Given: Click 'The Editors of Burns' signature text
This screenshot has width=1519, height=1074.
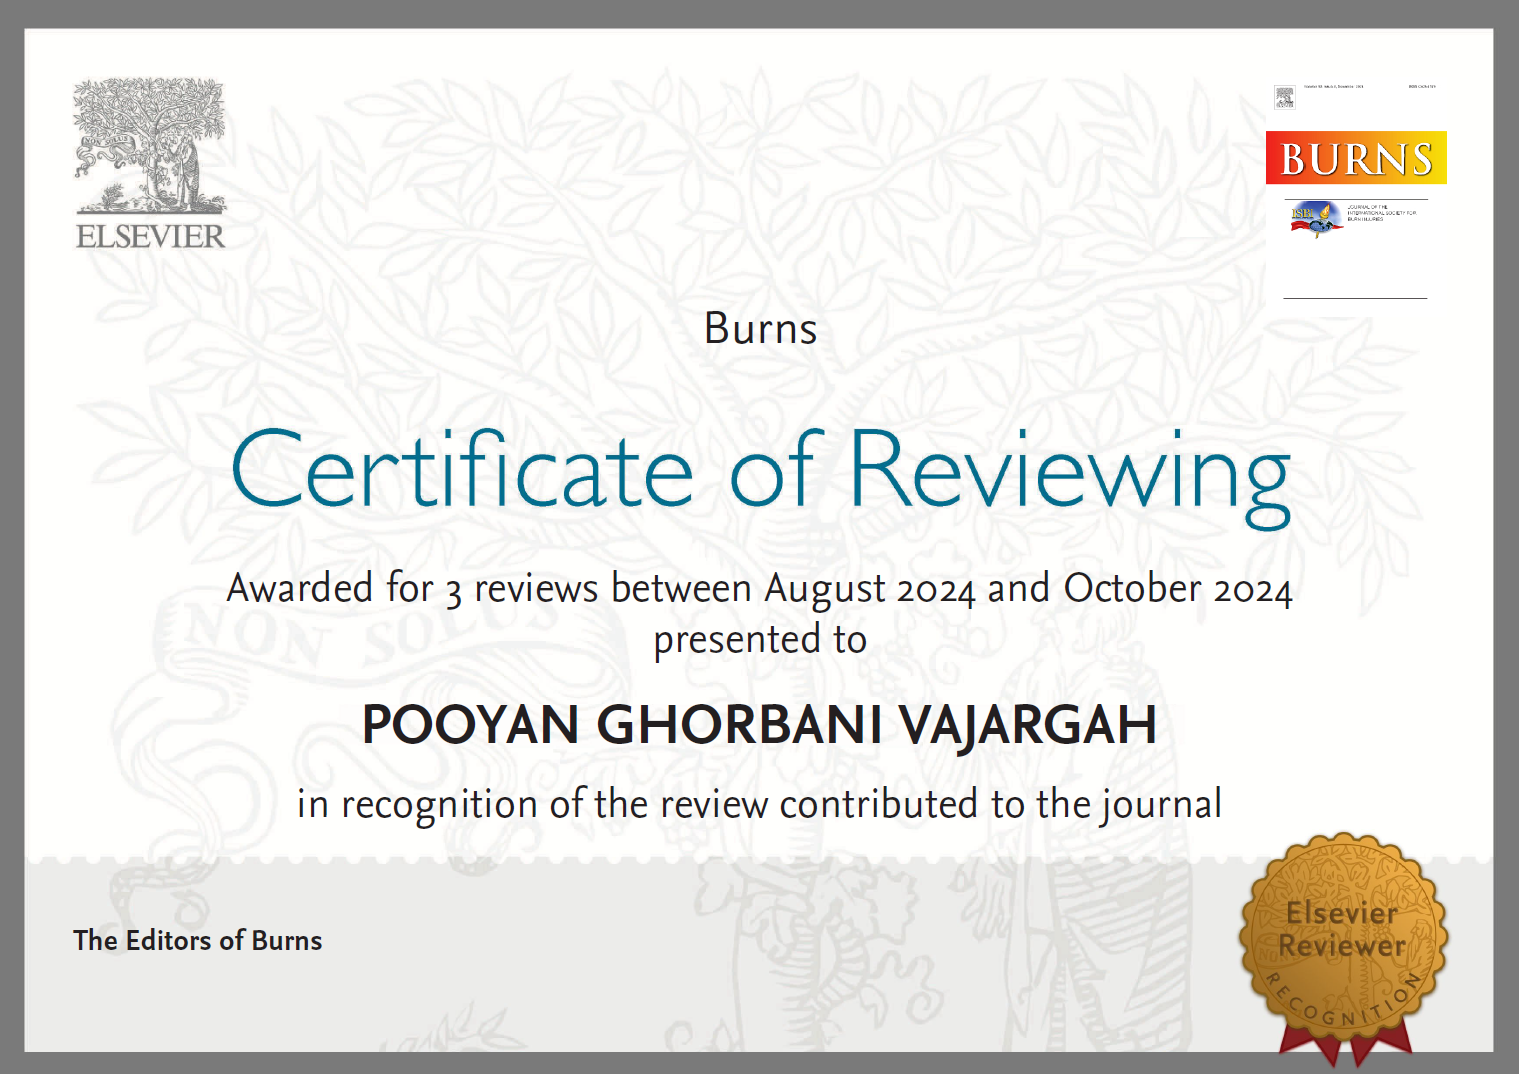Looking at the screenshot, I should tap(198, 941).
